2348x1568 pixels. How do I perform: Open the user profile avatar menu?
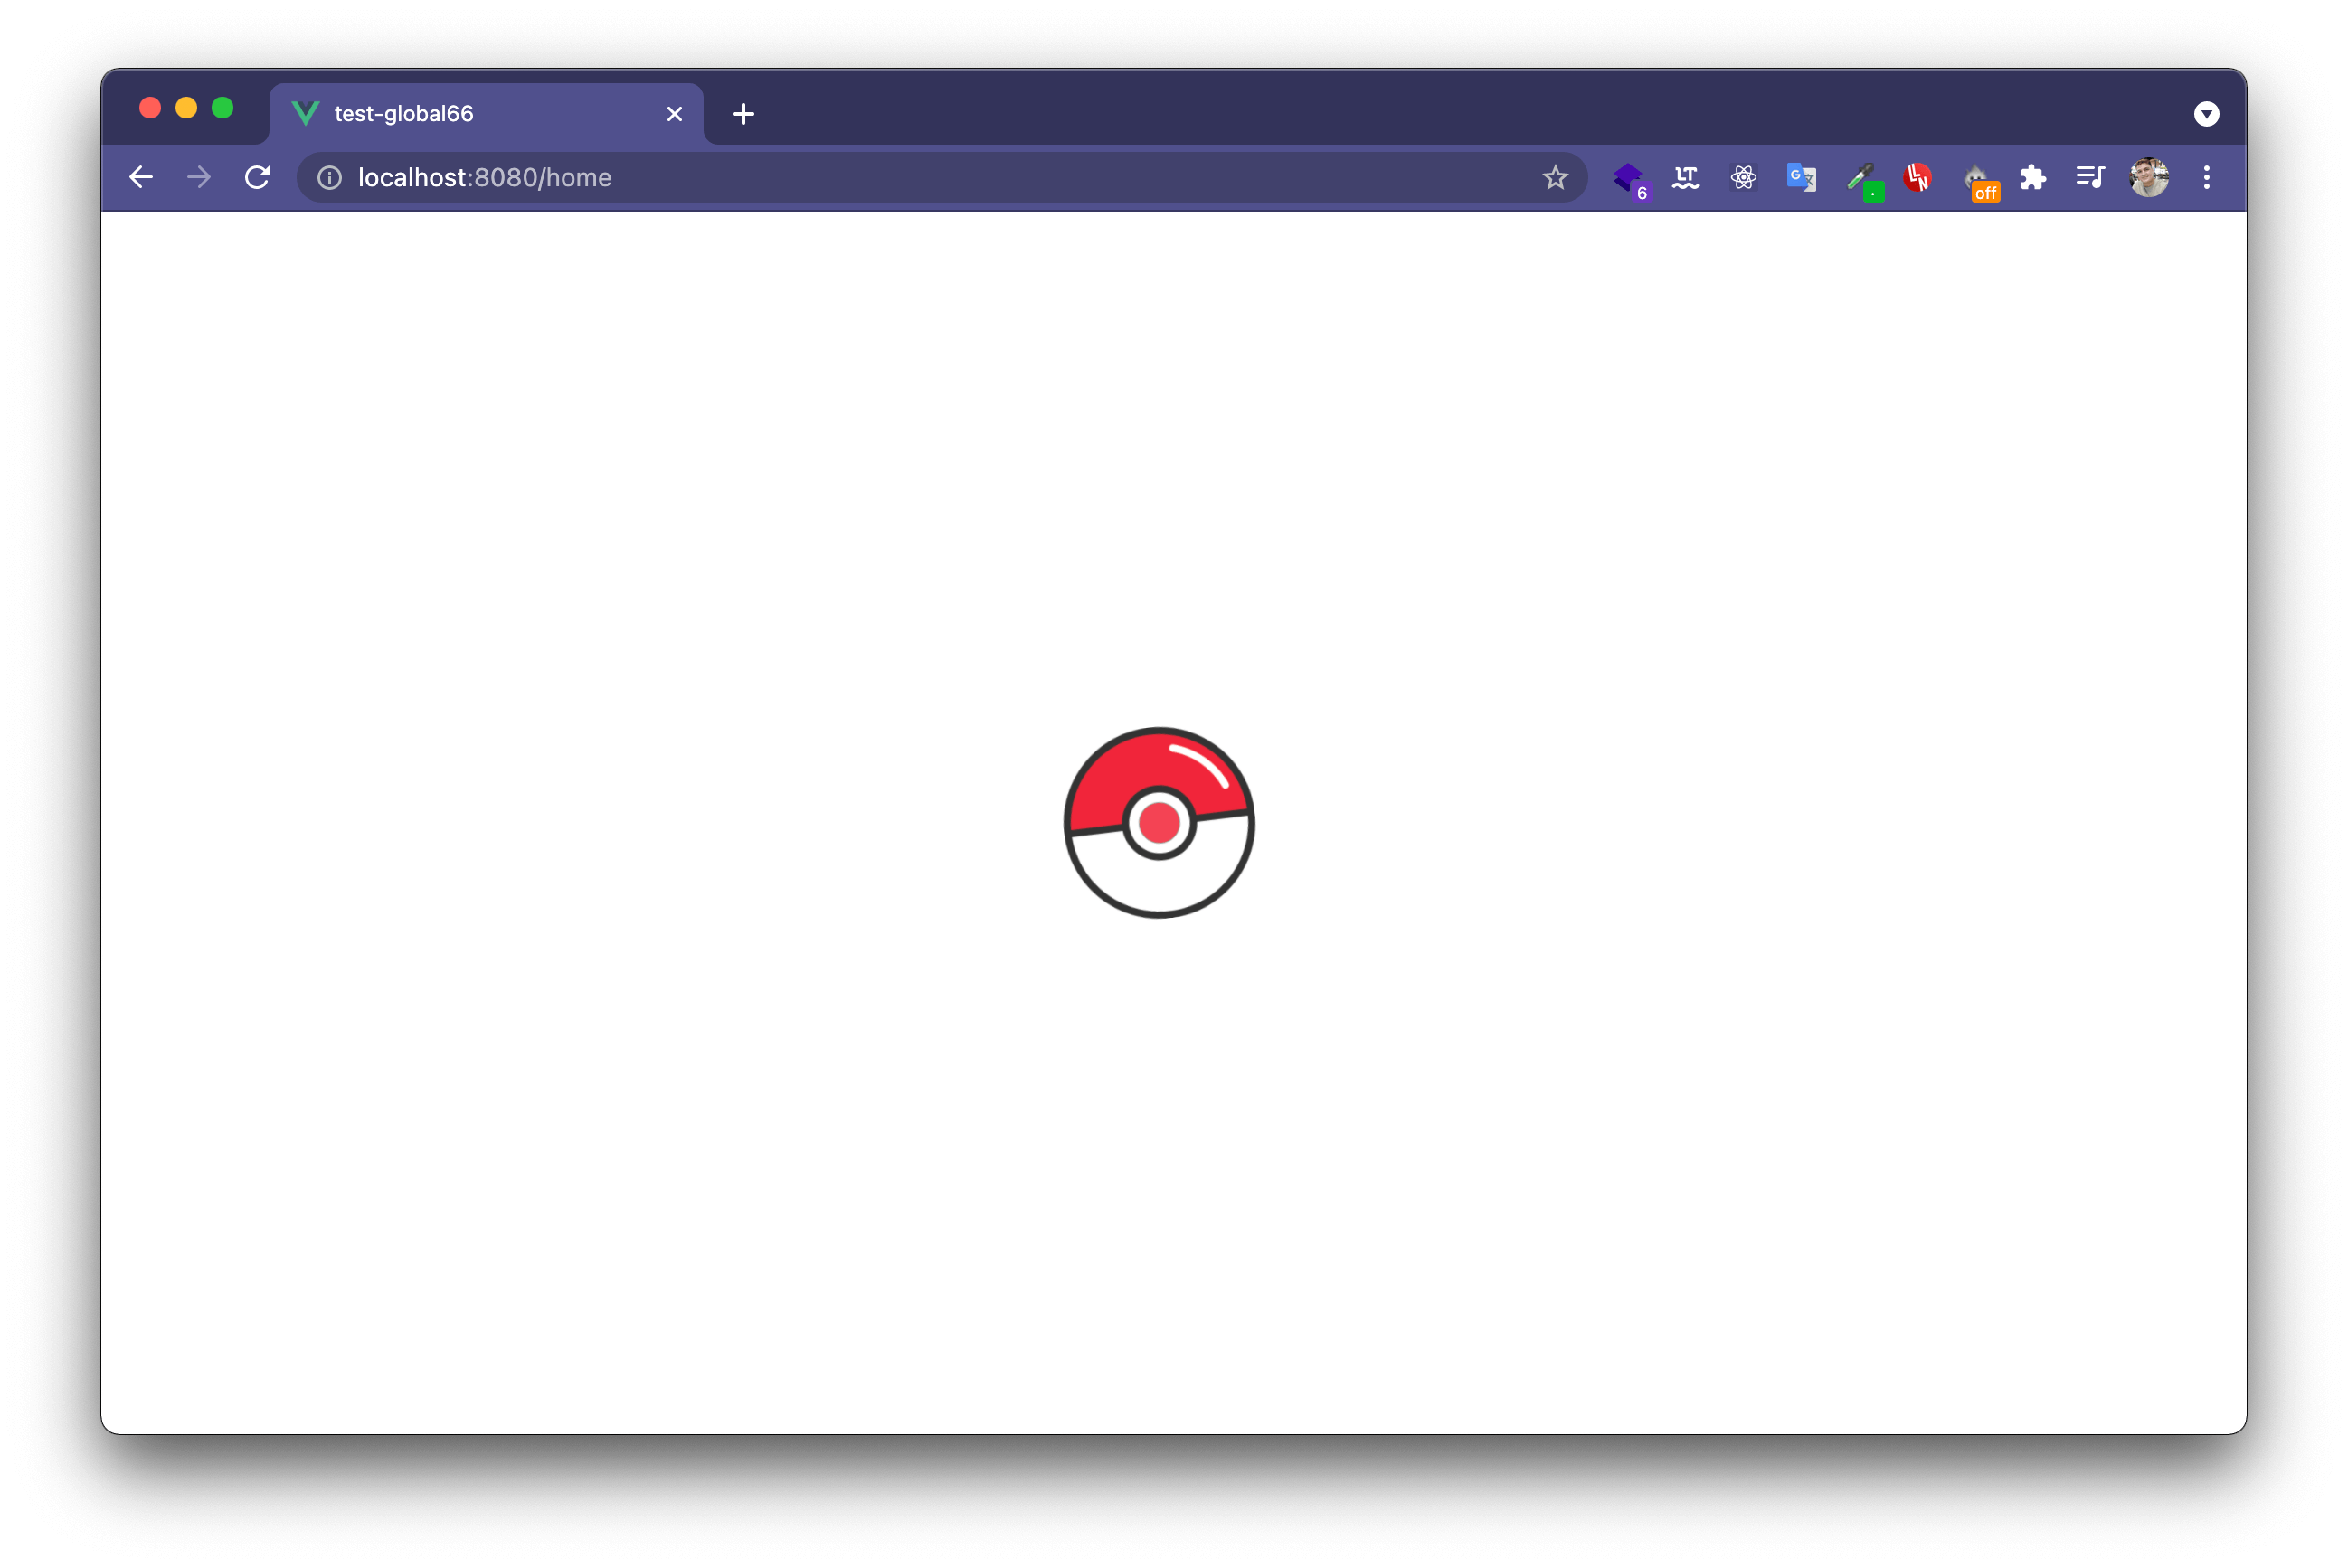[x=2148, y=178]
